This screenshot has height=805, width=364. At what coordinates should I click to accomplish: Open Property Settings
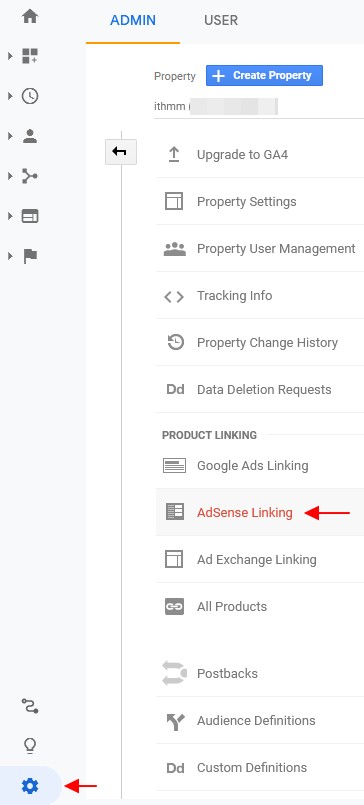(x=246, y=201)
